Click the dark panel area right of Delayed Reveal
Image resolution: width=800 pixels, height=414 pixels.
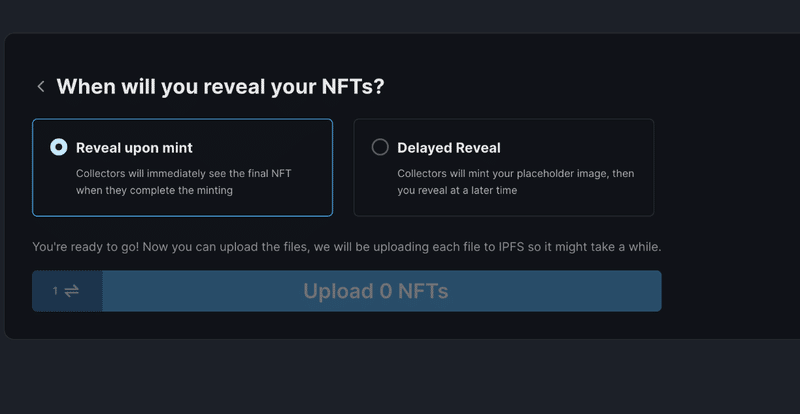coord(724,167)
